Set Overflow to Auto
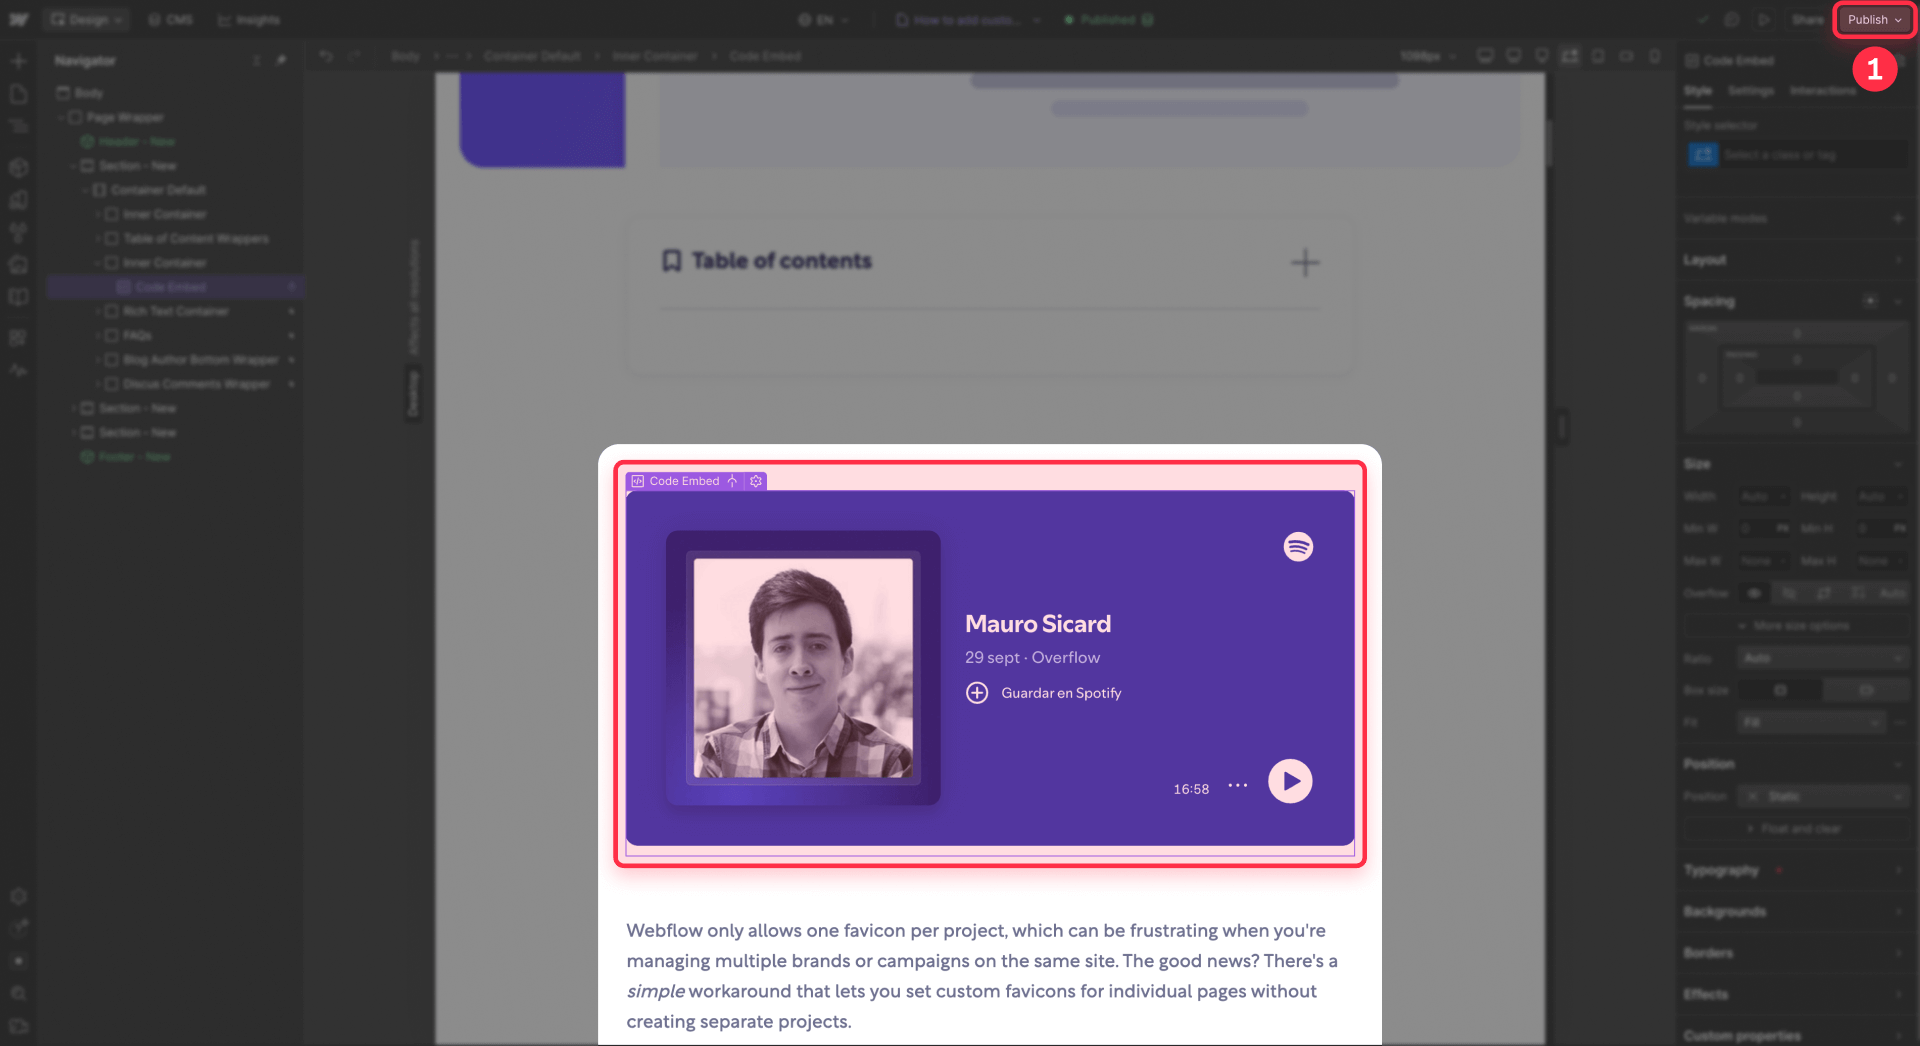This screenshot has height=1046, width=1920. coord(1892,593)
